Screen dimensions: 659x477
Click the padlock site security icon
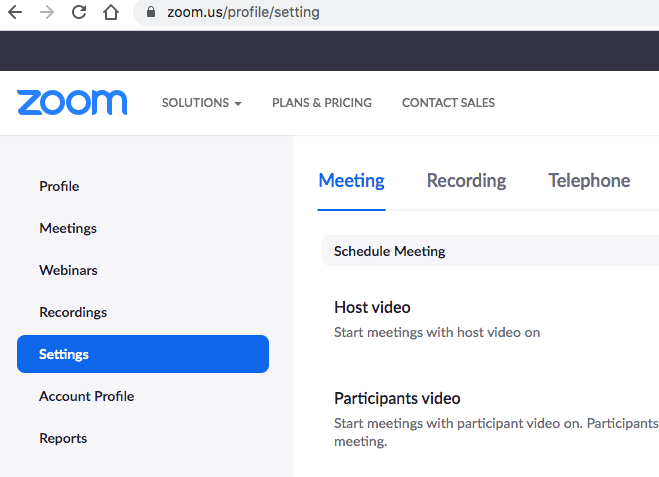(x=152, y=13)
